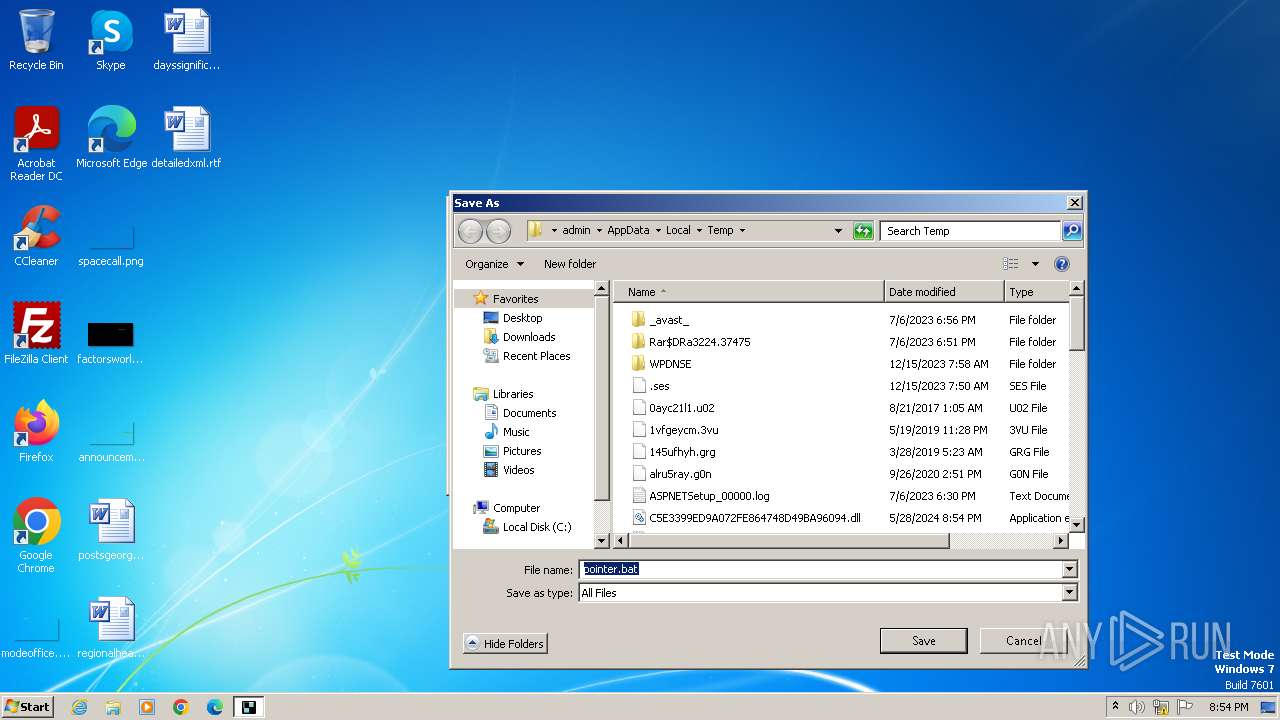Open Acrobat Reader DC shortcut
This screenshot has width=1280, height=720.
point(36,144)
